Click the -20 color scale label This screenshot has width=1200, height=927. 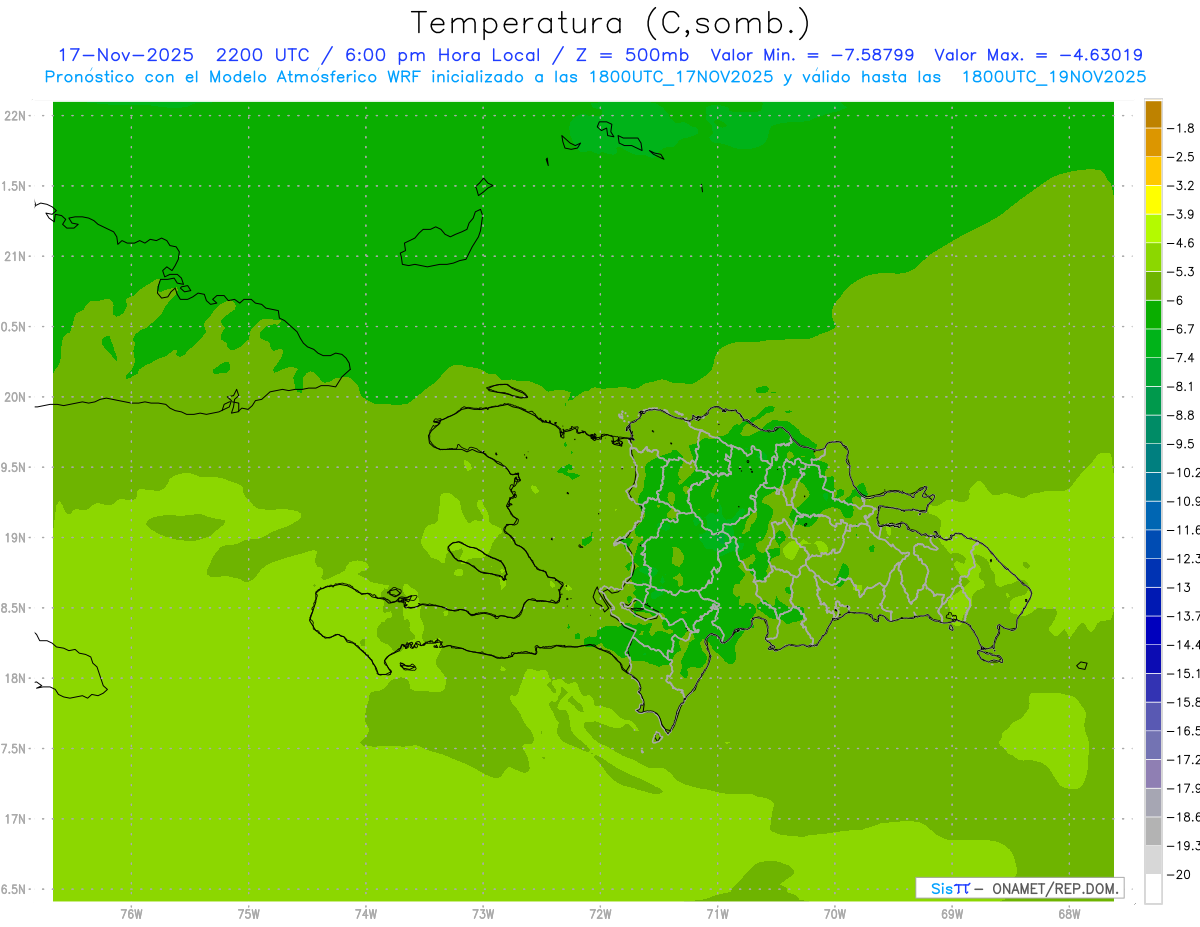(x=1178, y=874)
